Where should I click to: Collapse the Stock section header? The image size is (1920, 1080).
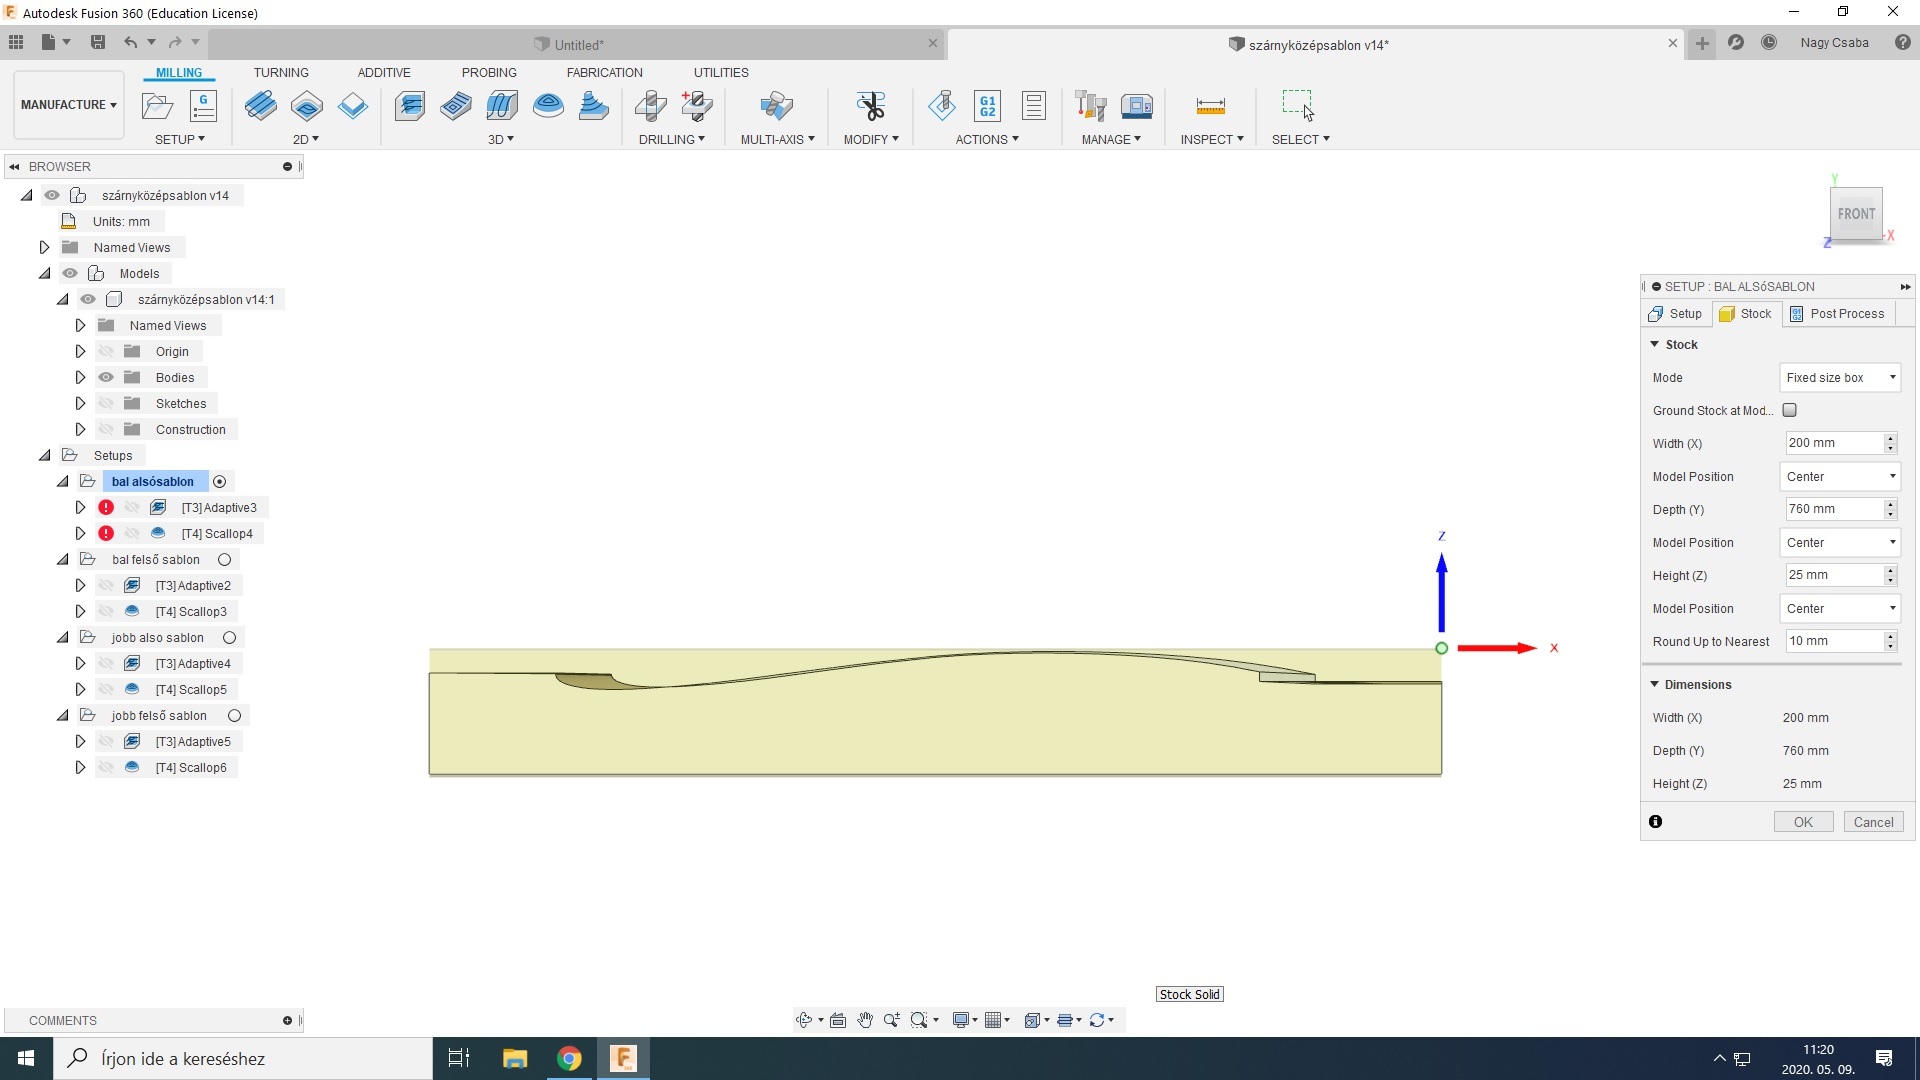pos(1654,344)
